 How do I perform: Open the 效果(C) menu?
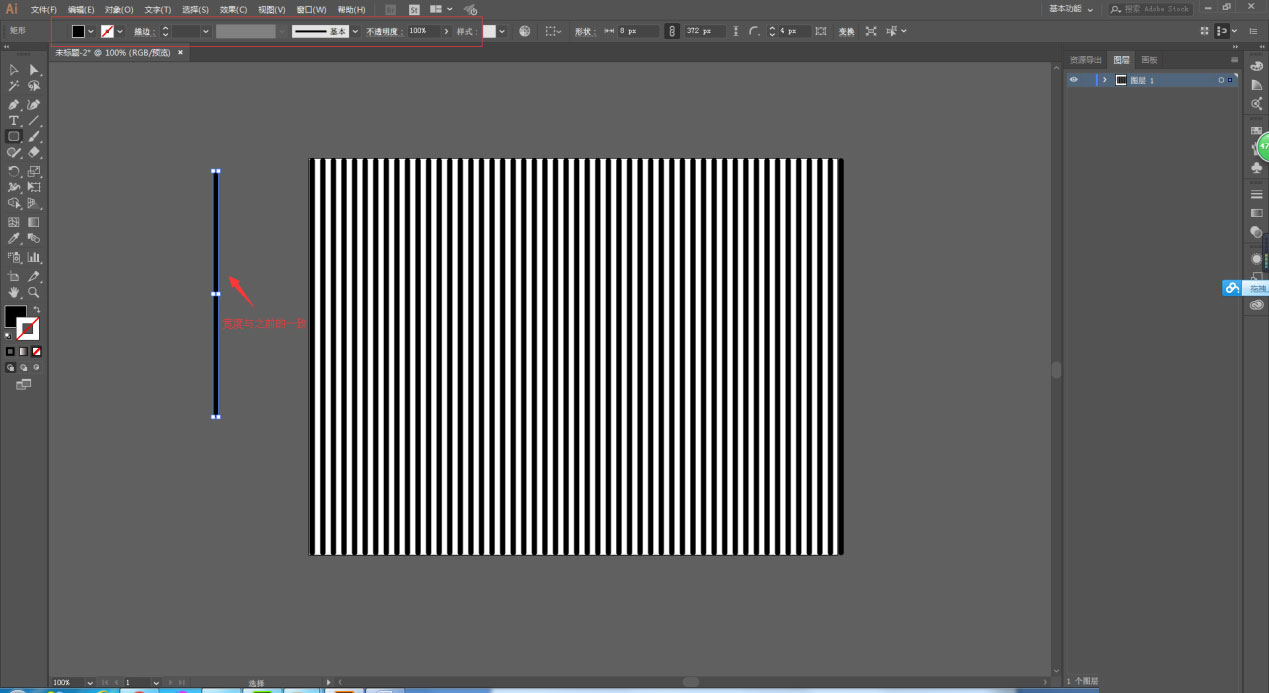tap(233, 9)
